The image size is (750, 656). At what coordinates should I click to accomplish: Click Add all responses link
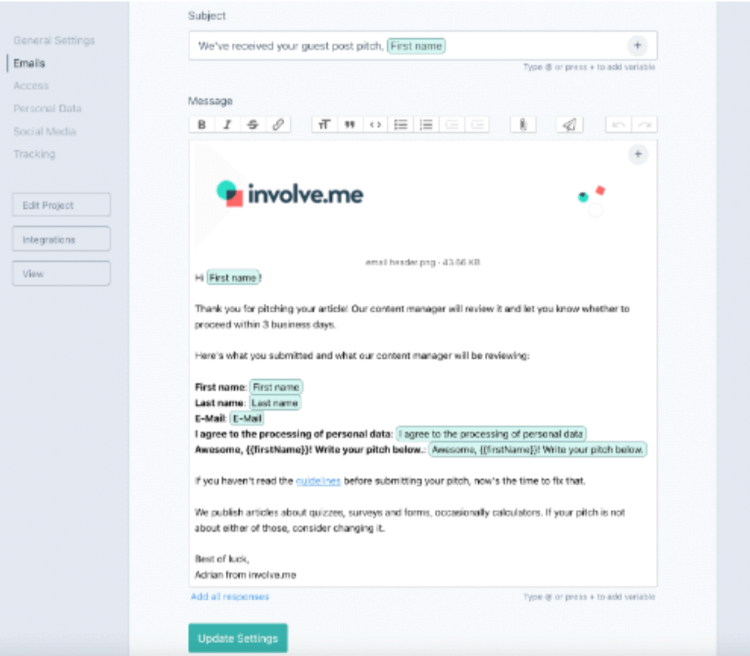[x=230, y=597]
